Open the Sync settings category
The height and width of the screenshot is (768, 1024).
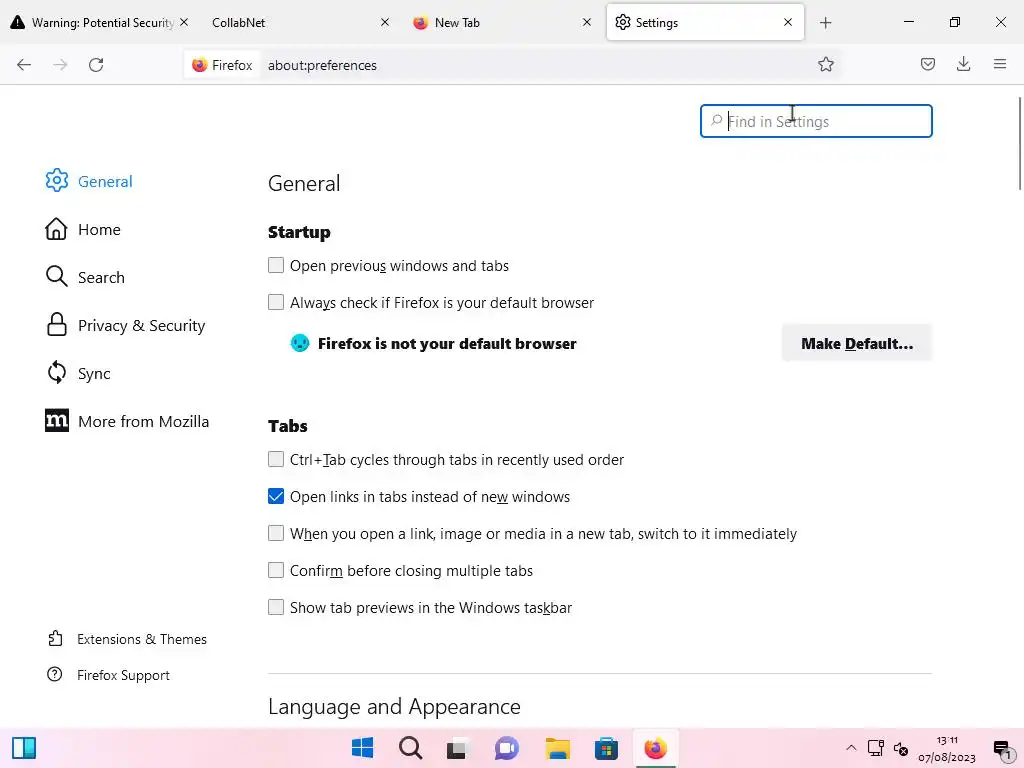[78, 373]
